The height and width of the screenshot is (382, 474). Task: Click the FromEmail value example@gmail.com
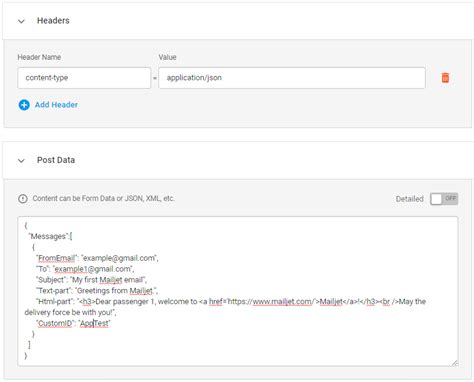coord(120,258)
